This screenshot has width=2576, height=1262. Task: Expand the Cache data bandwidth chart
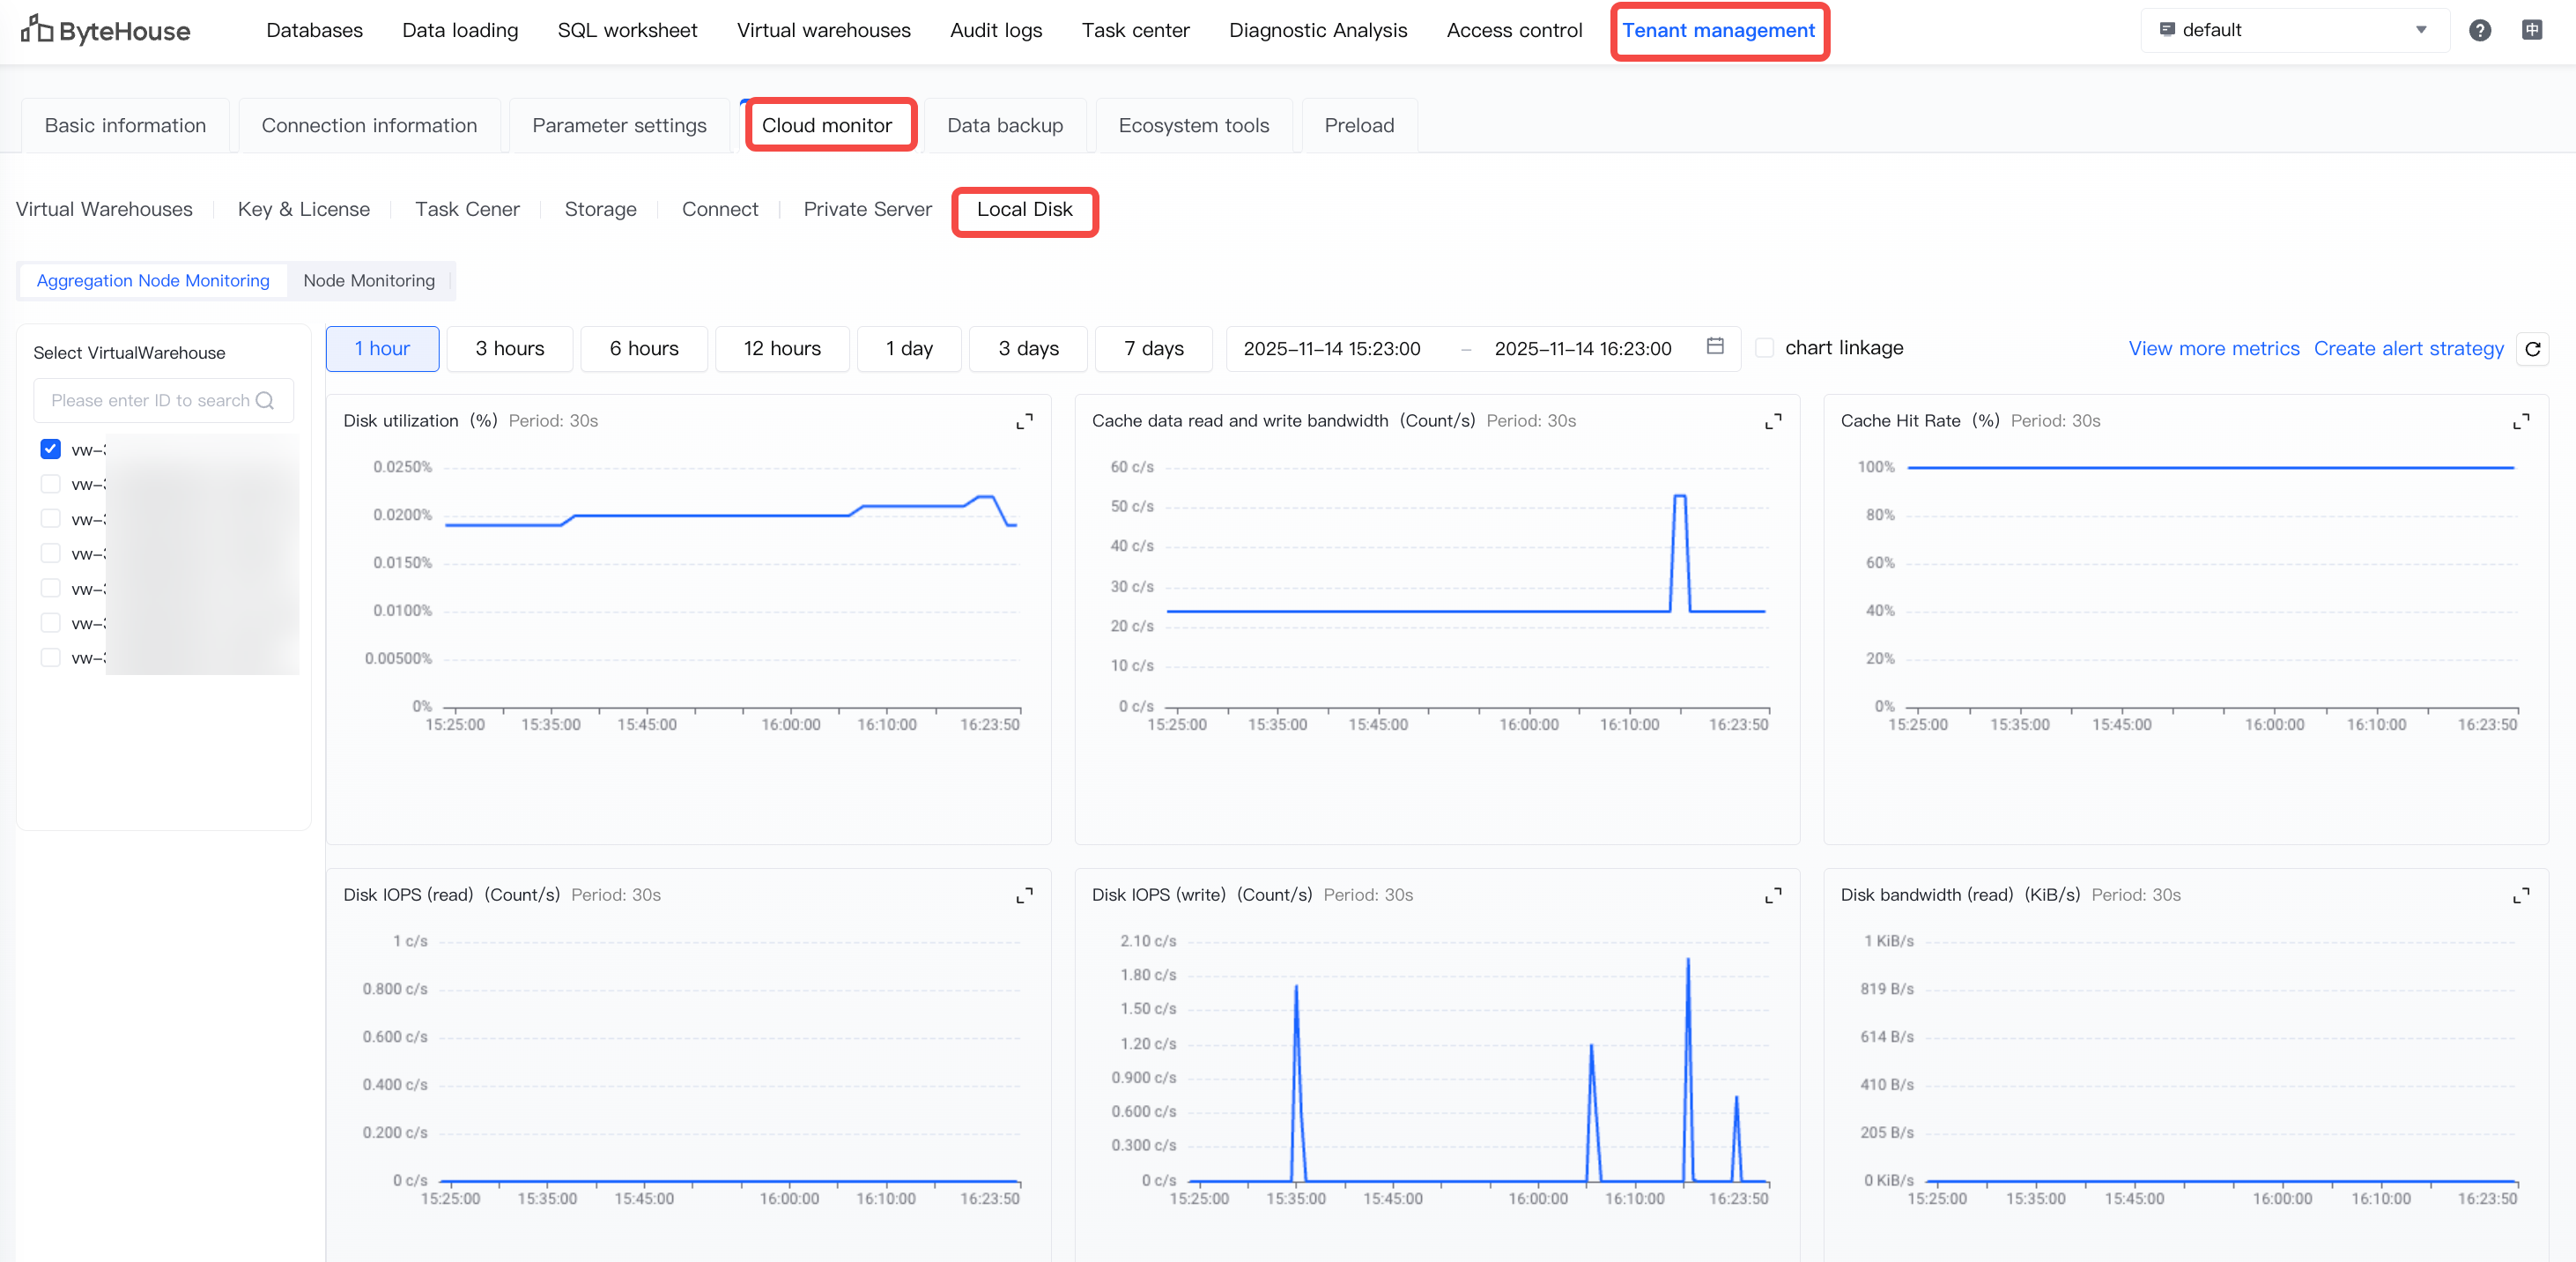[x=1772, y=422]
